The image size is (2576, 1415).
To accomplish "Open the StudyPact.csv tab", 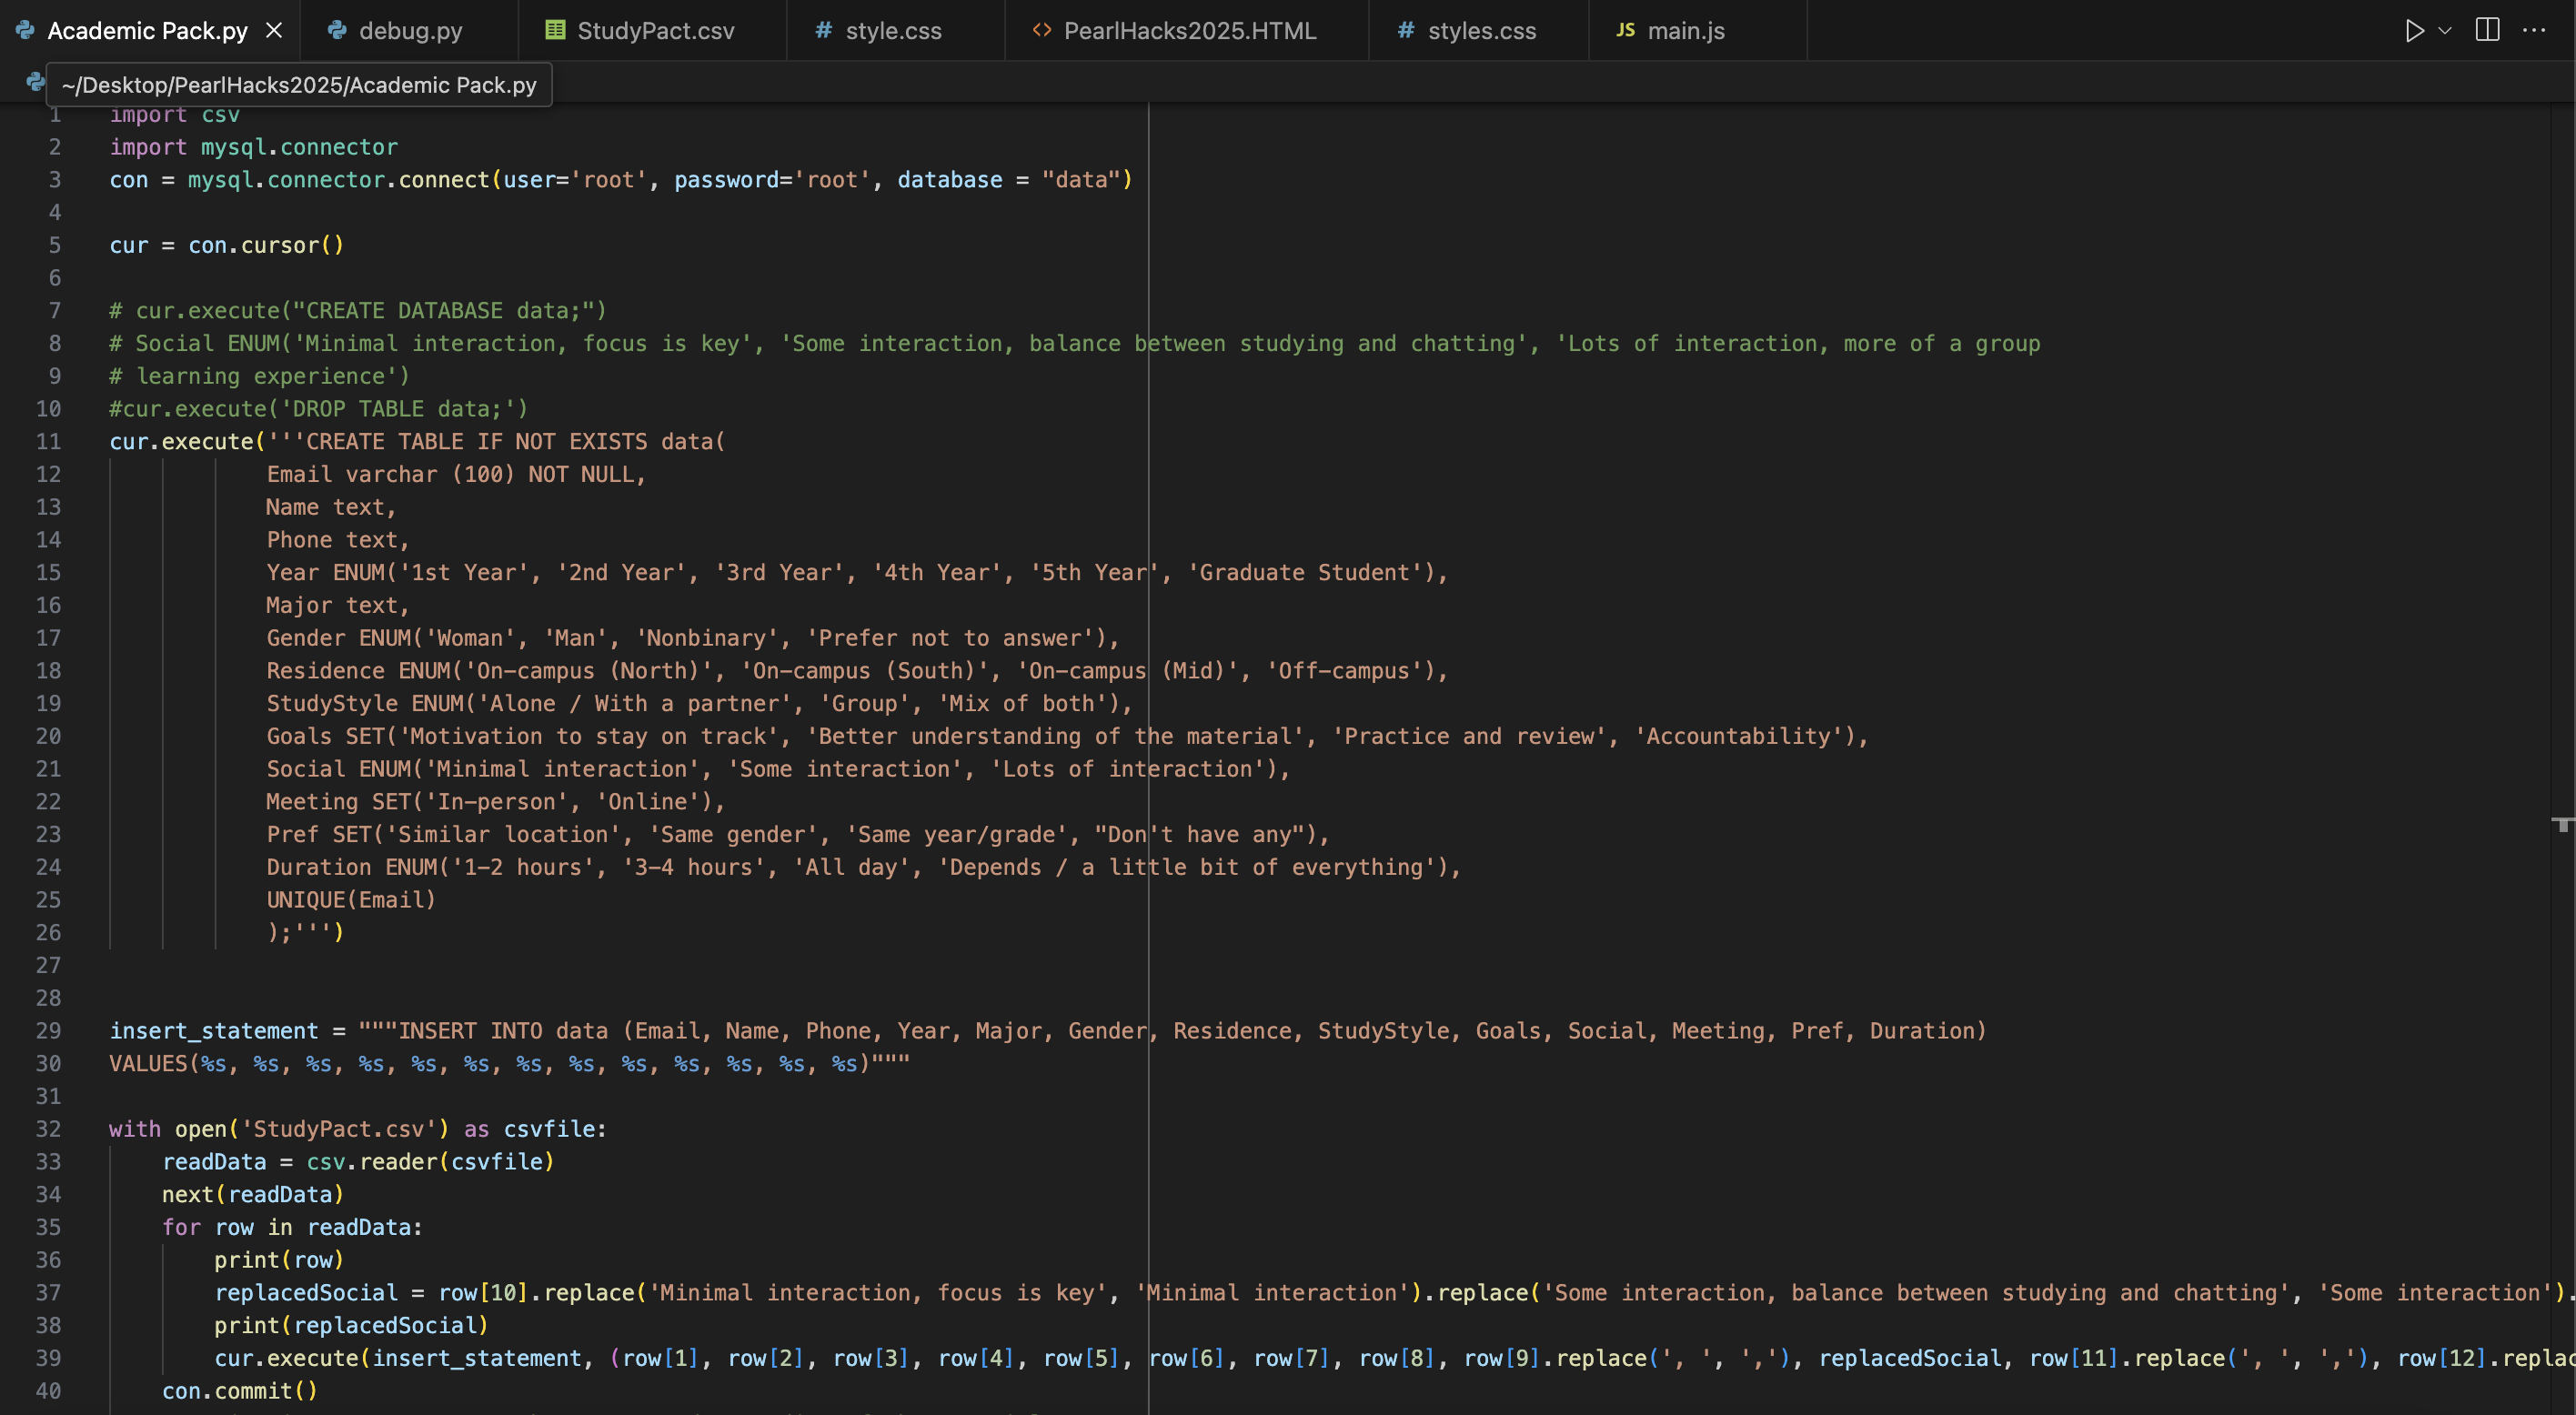I will [x=655, y=31].
